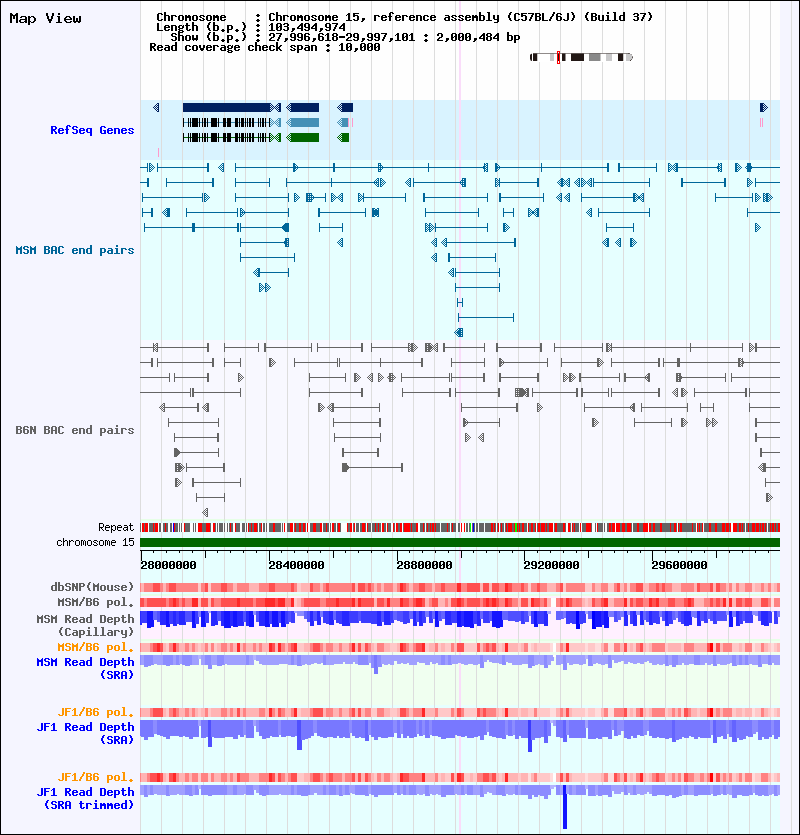Click the 28400000 ruler position label
The image size is (800, 835).
click(296, 565)
